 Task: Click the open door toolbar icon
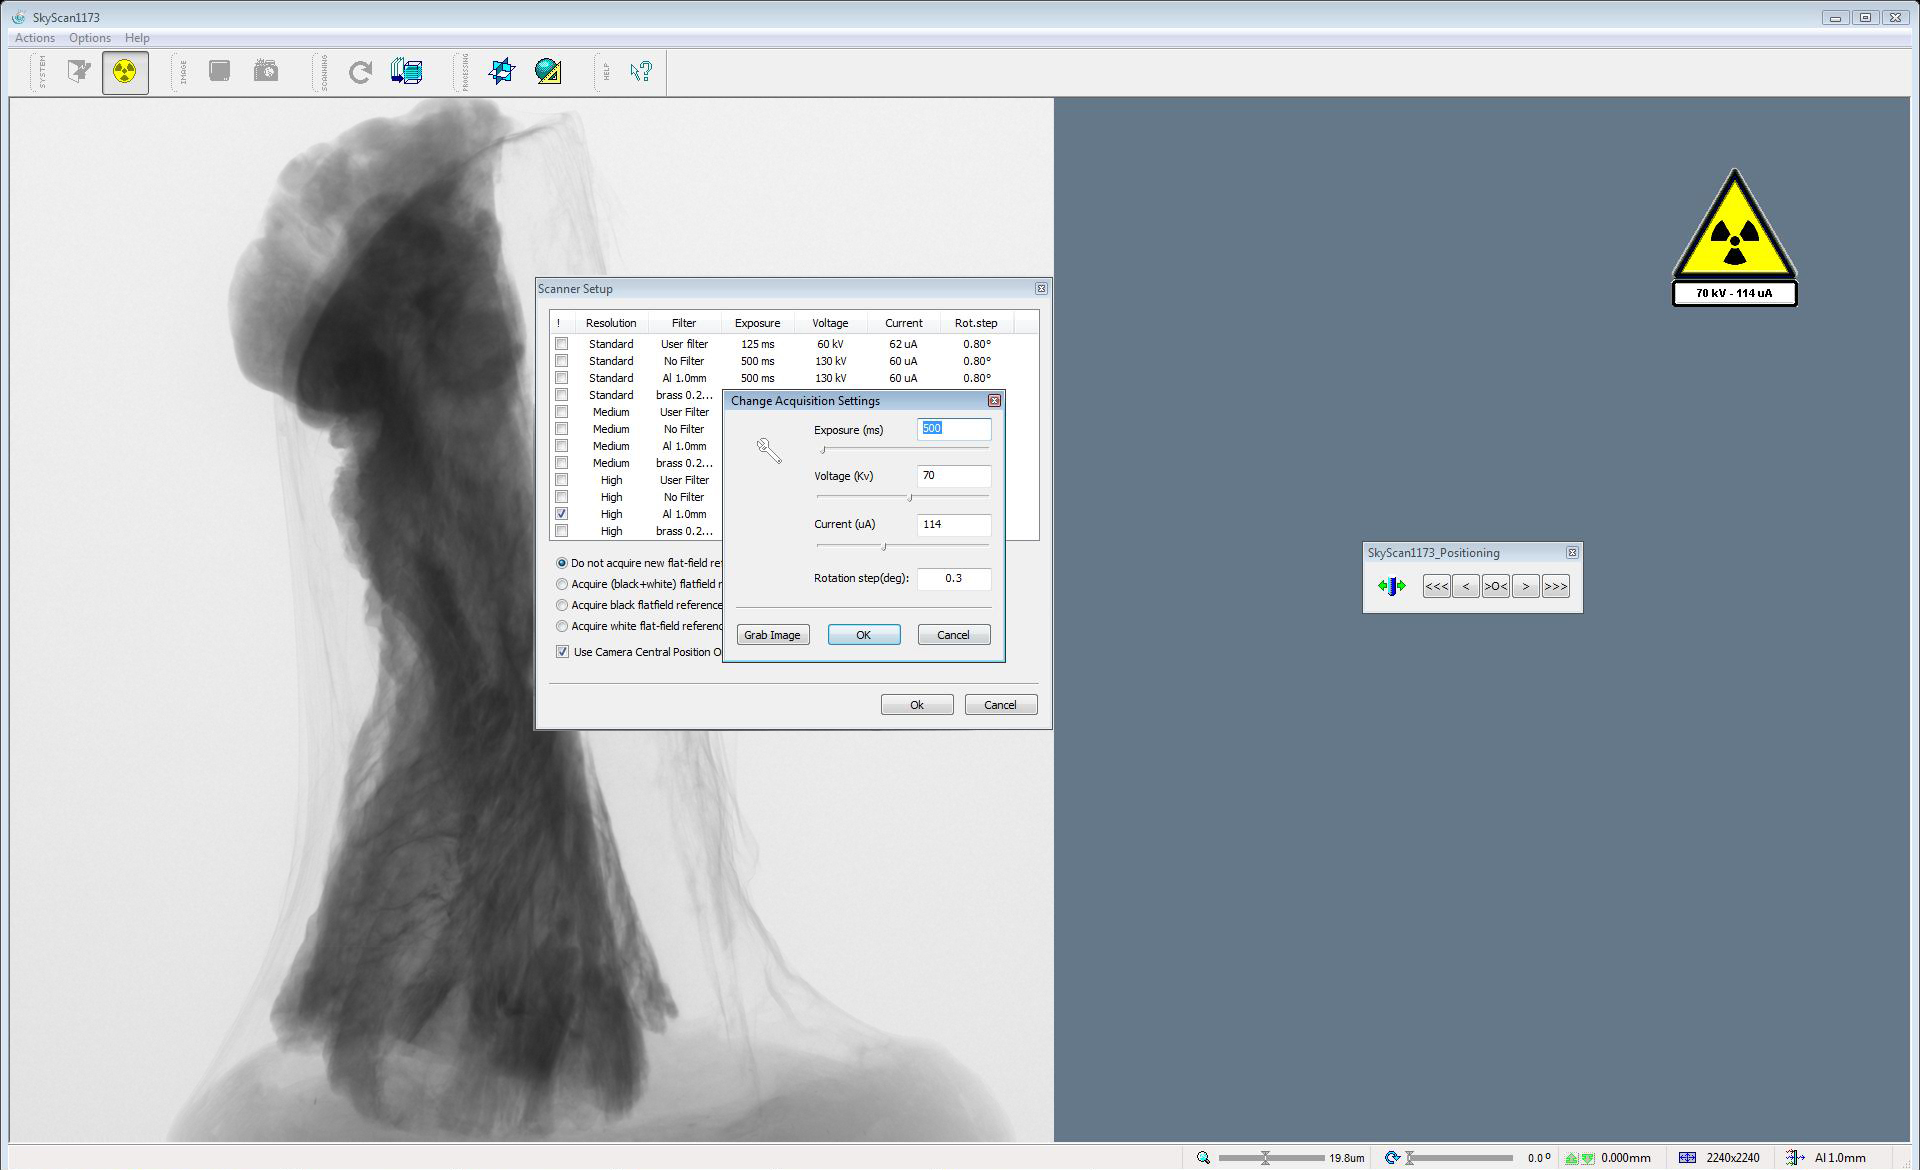point(79,72)
